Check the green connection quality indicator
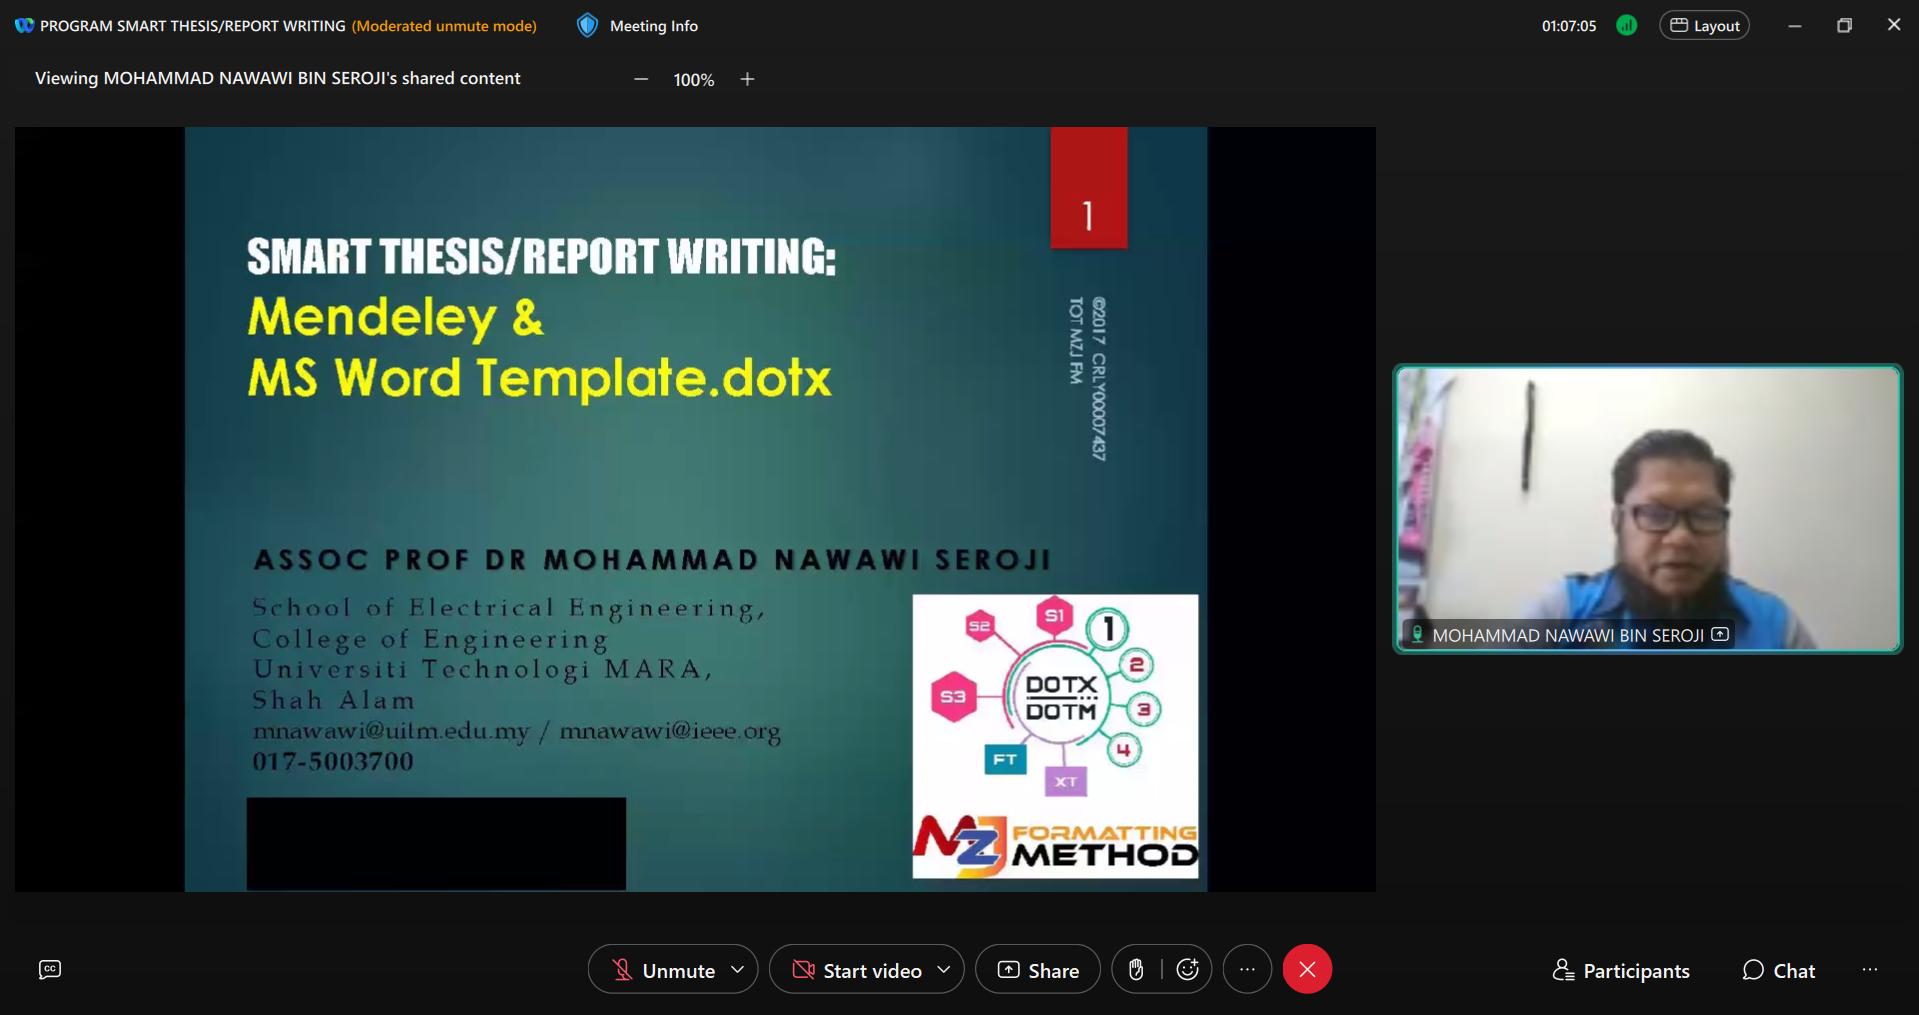 click(1627, 25)
